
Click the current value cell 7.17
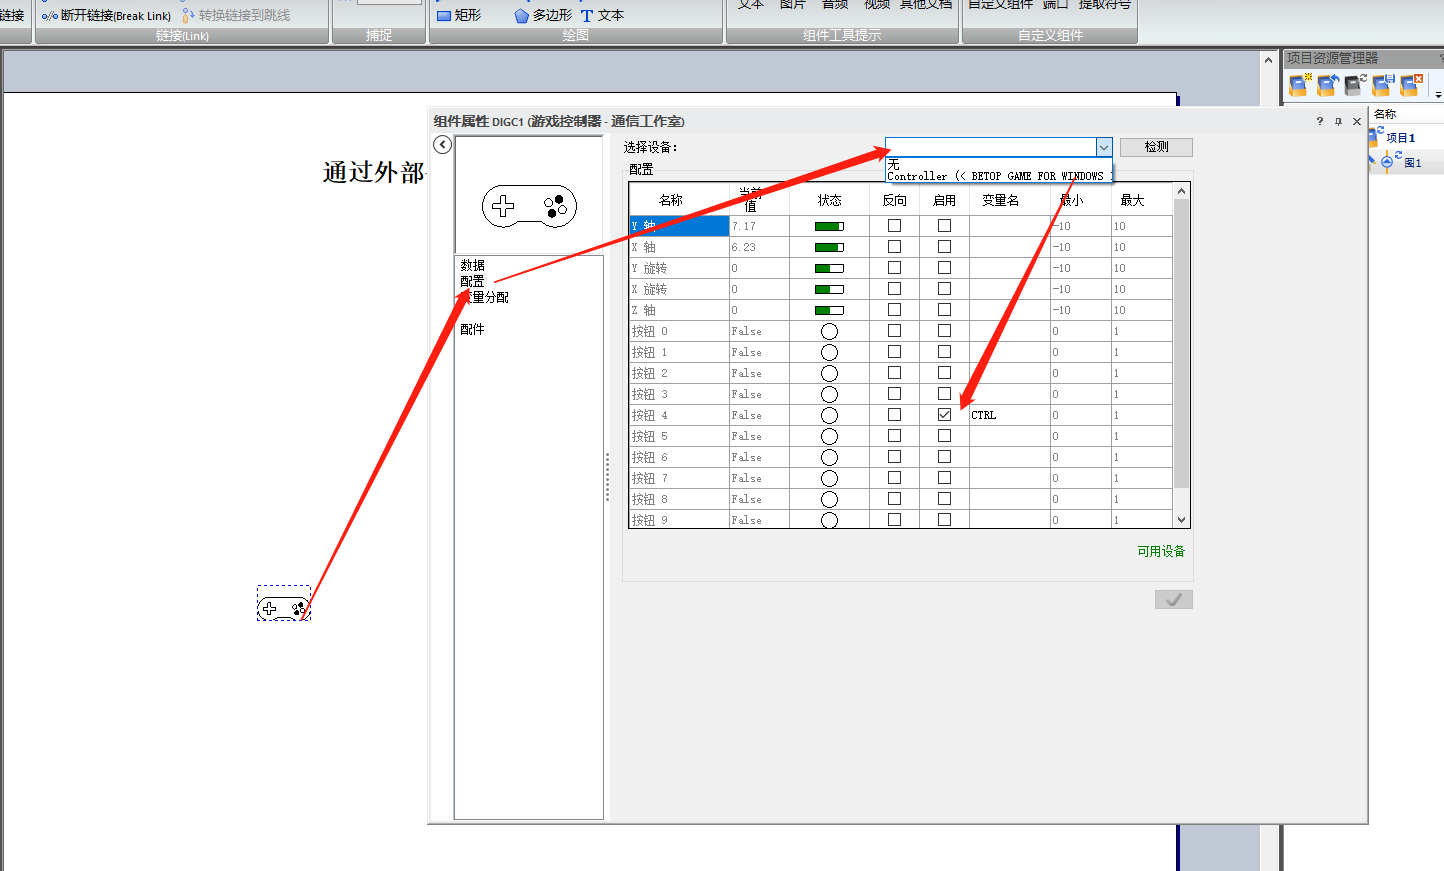coord(759,226)
